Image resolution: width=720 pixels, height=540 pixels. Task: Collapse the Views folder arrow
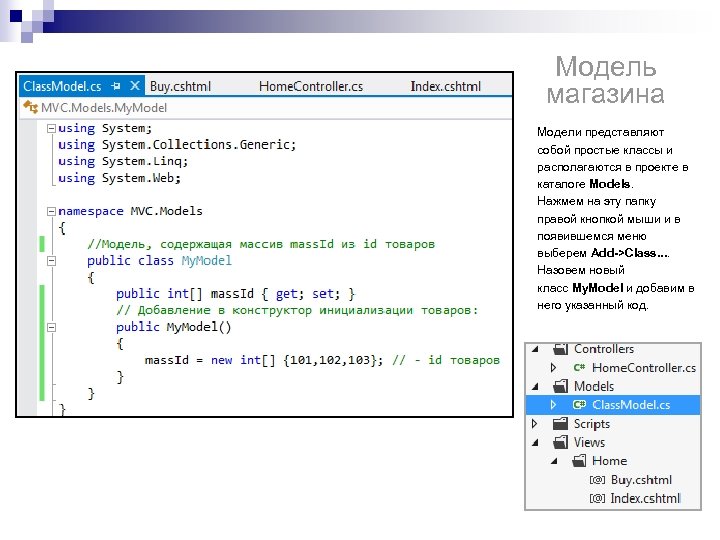coord(535,443)
